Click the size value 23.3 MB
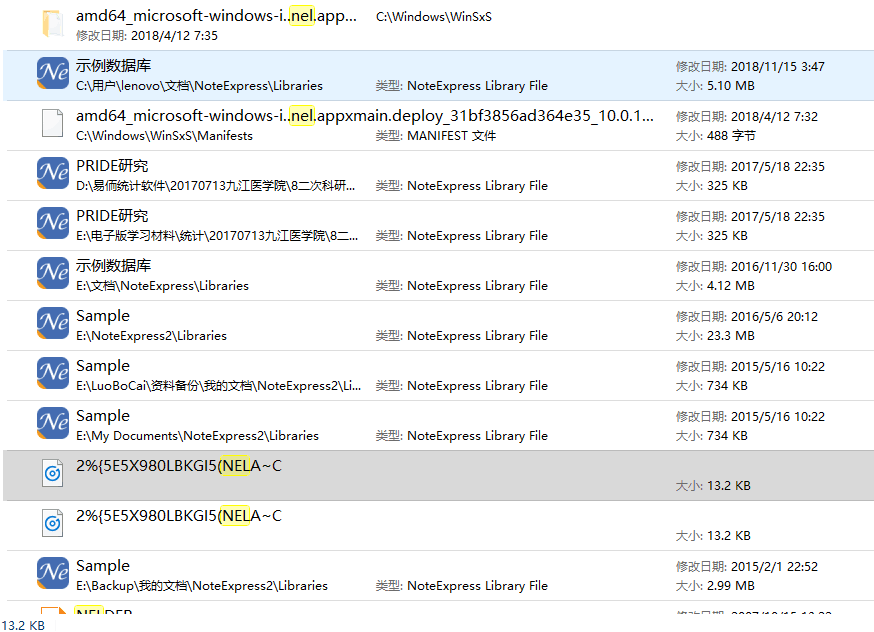This screenshot has height=632, width=874. click(x=731, y=336)
